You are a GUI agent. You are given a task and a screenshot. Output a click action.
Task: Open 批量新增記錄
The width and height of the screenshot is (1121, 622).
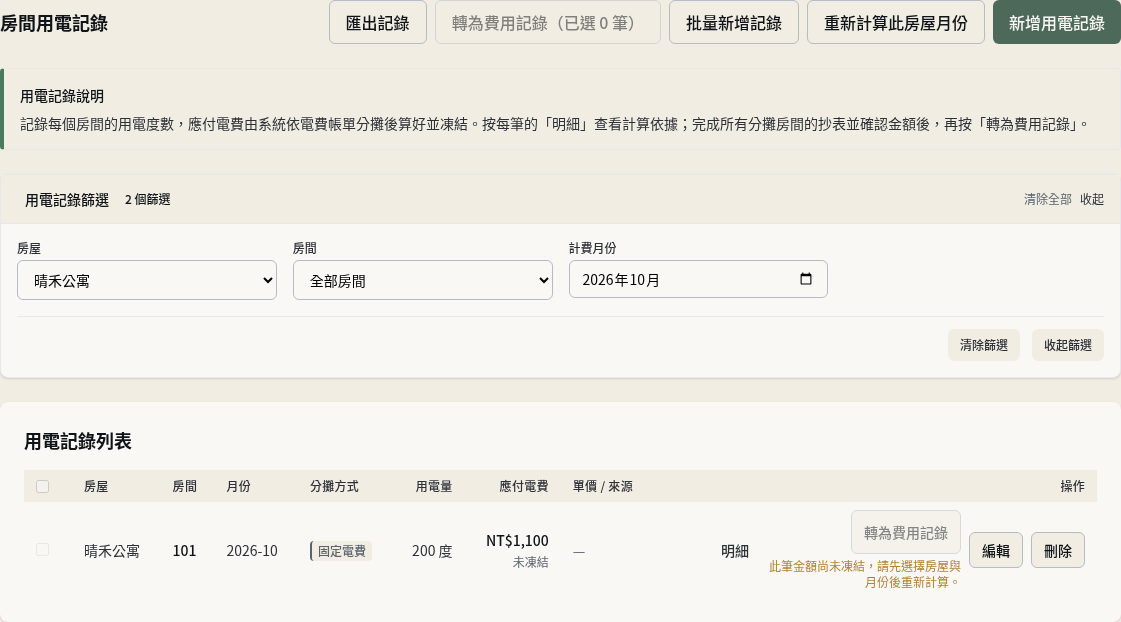click(734, 22)
